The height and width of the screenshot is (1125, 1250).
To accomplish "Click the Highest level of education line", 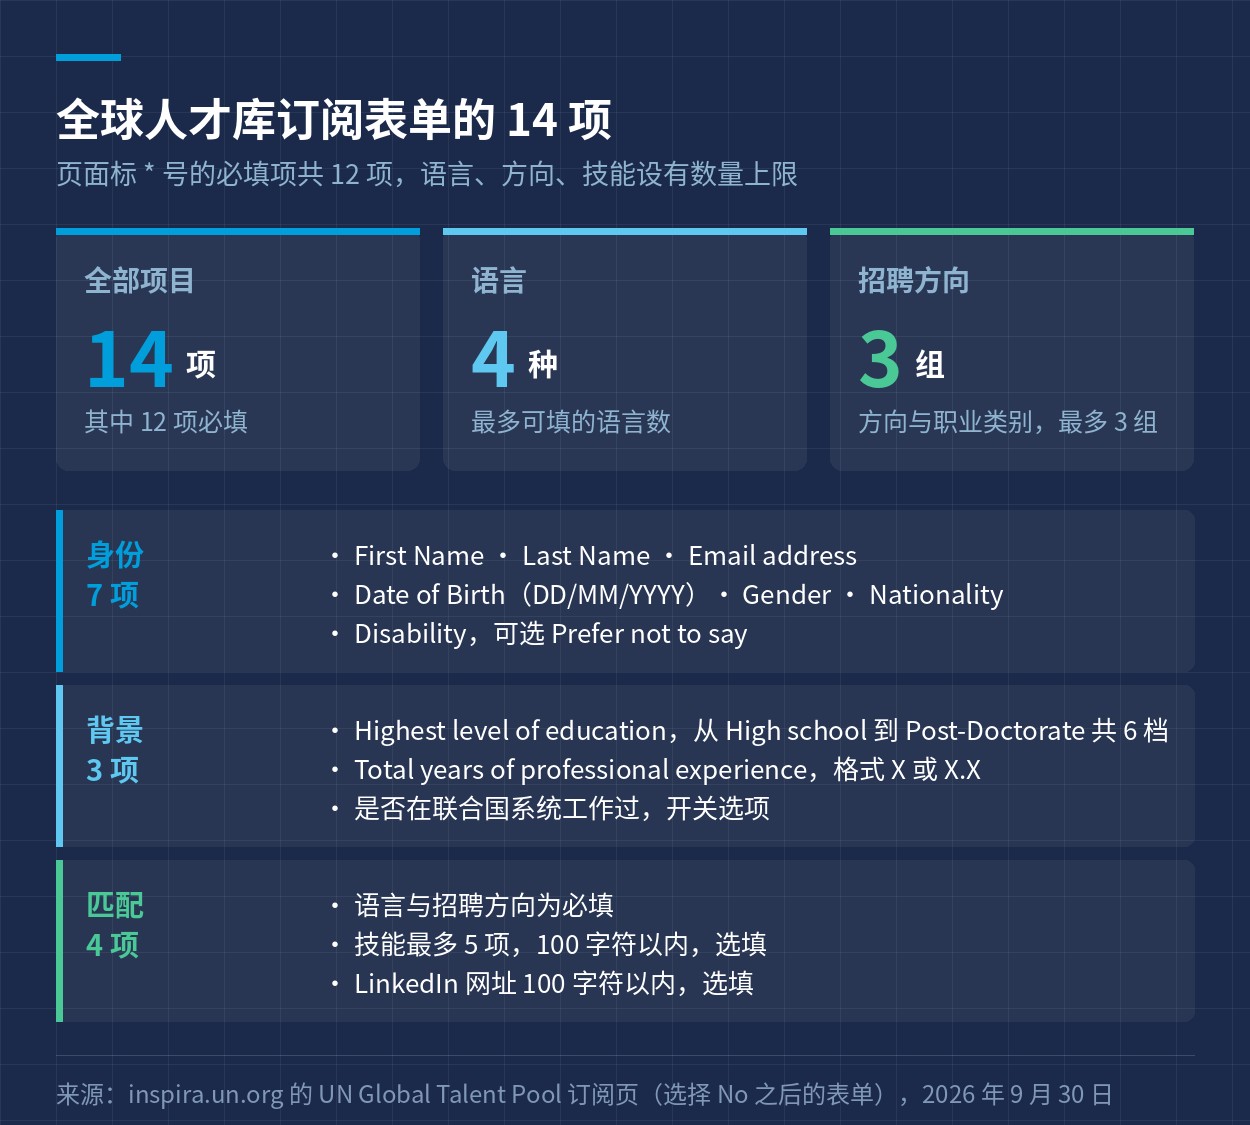I will (x=761, y=731).
